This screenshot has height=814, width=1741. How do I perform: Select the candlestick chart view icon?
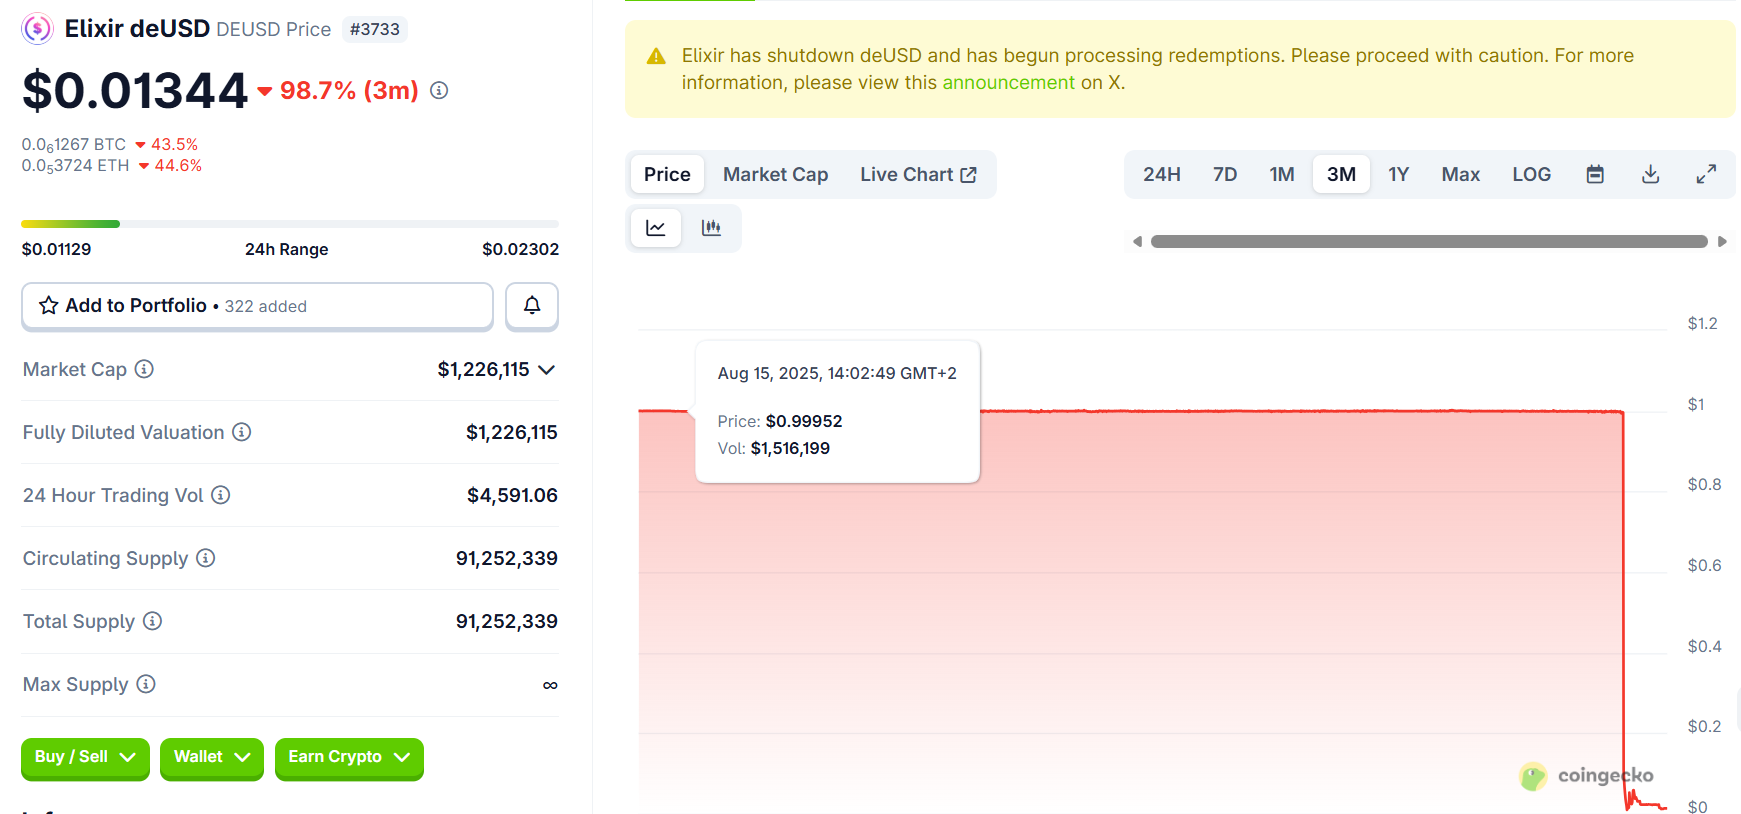coord(711,228)
